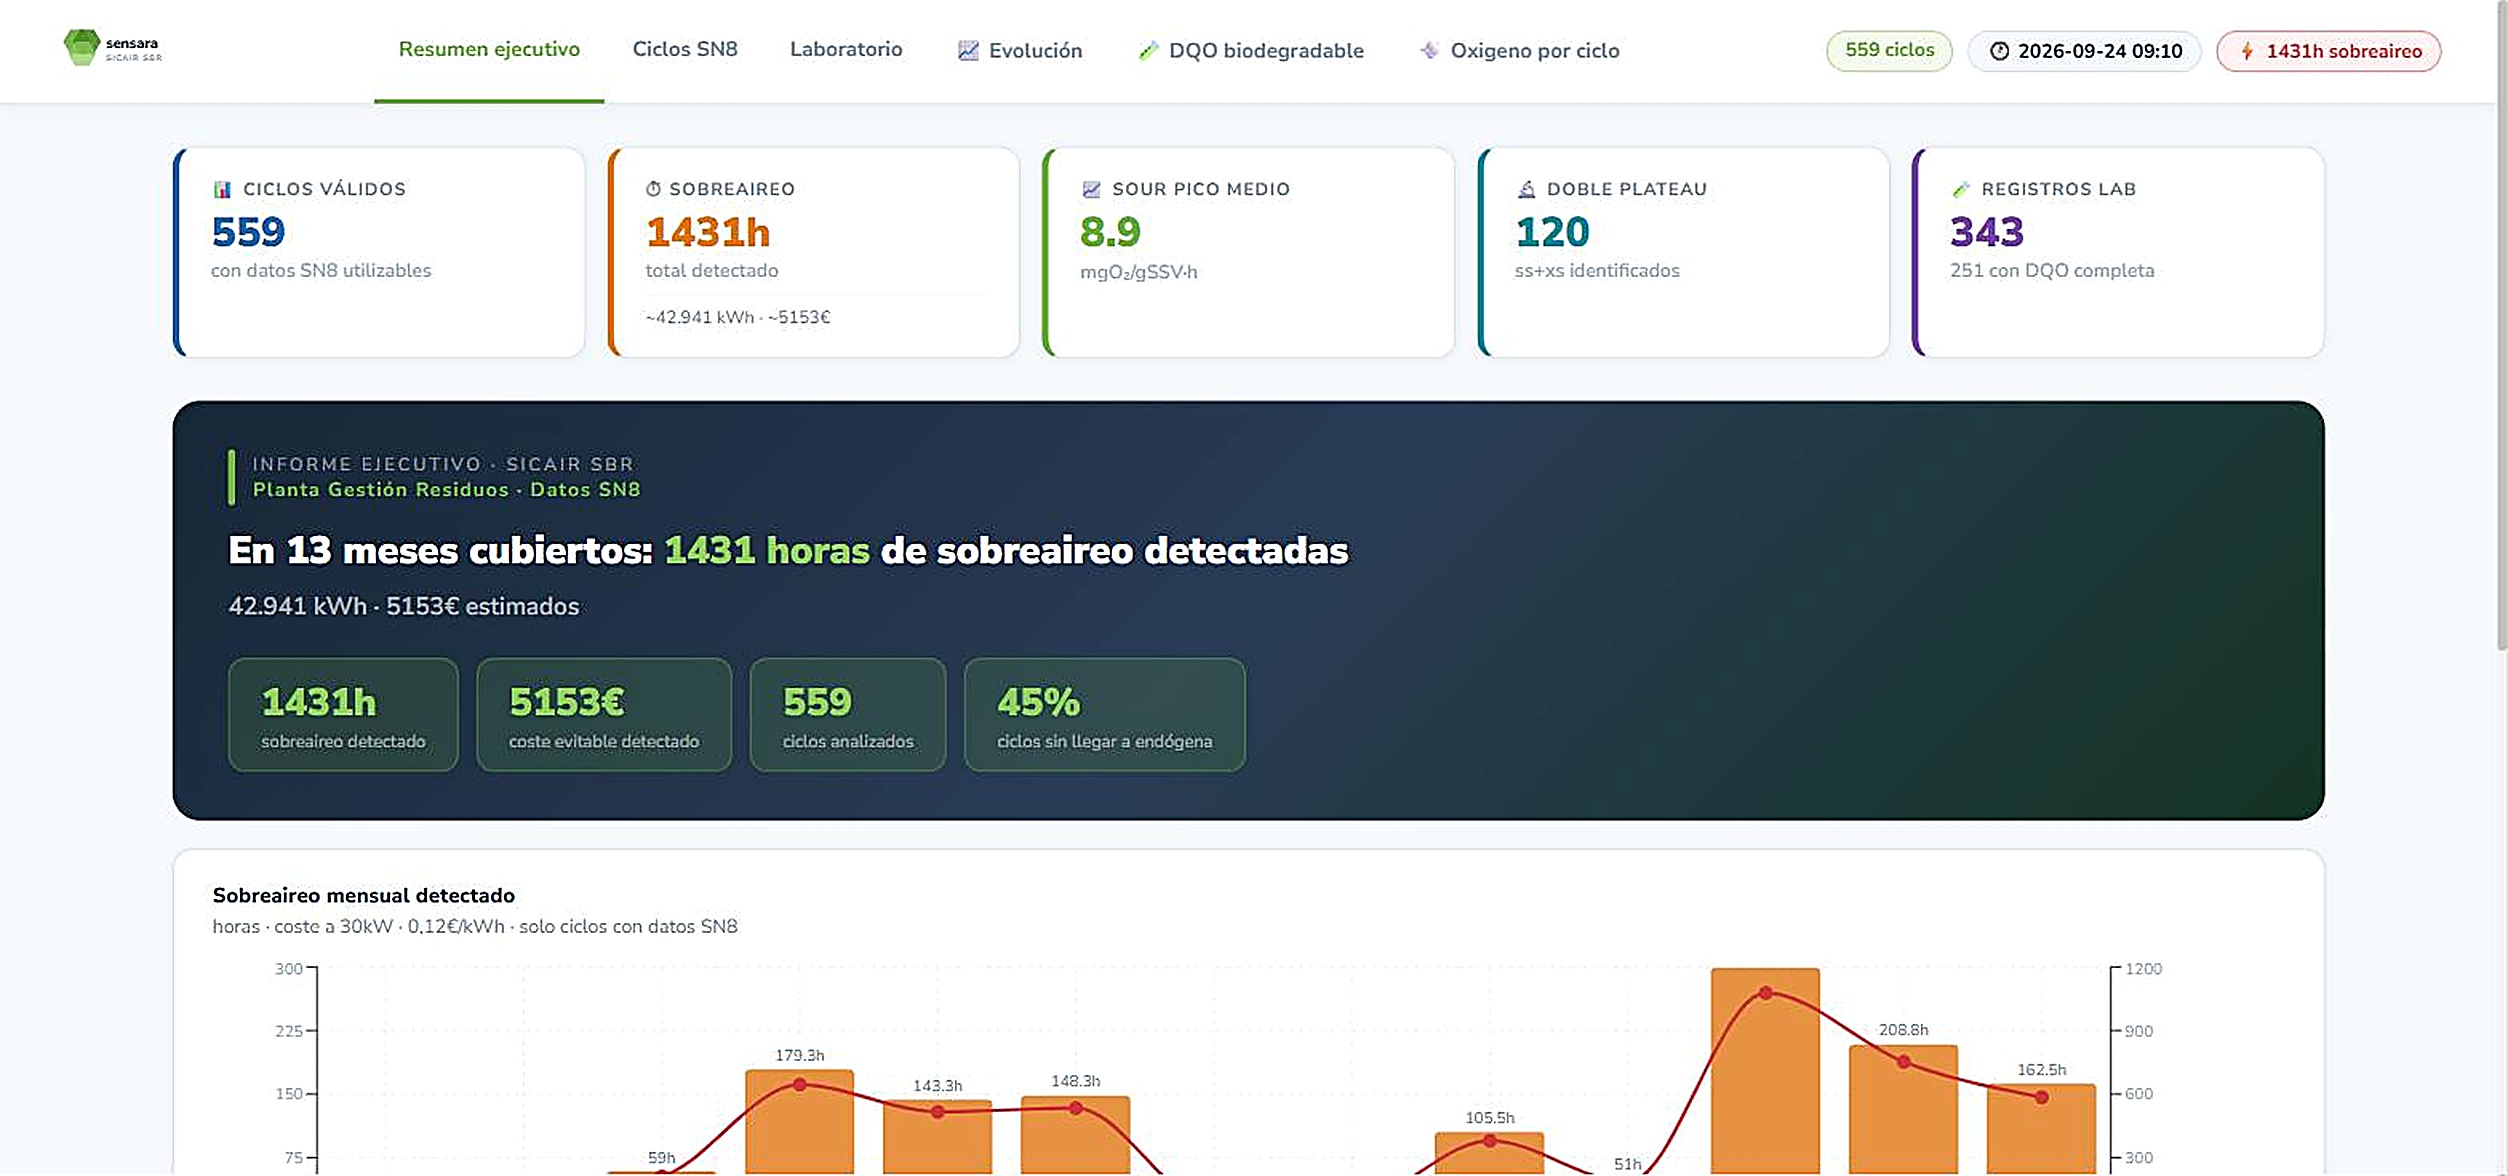The height and width of the screenshot is (1176, 2508).
Task: Click the '251 con DQO completa' text
Action: coord(2052,270)
